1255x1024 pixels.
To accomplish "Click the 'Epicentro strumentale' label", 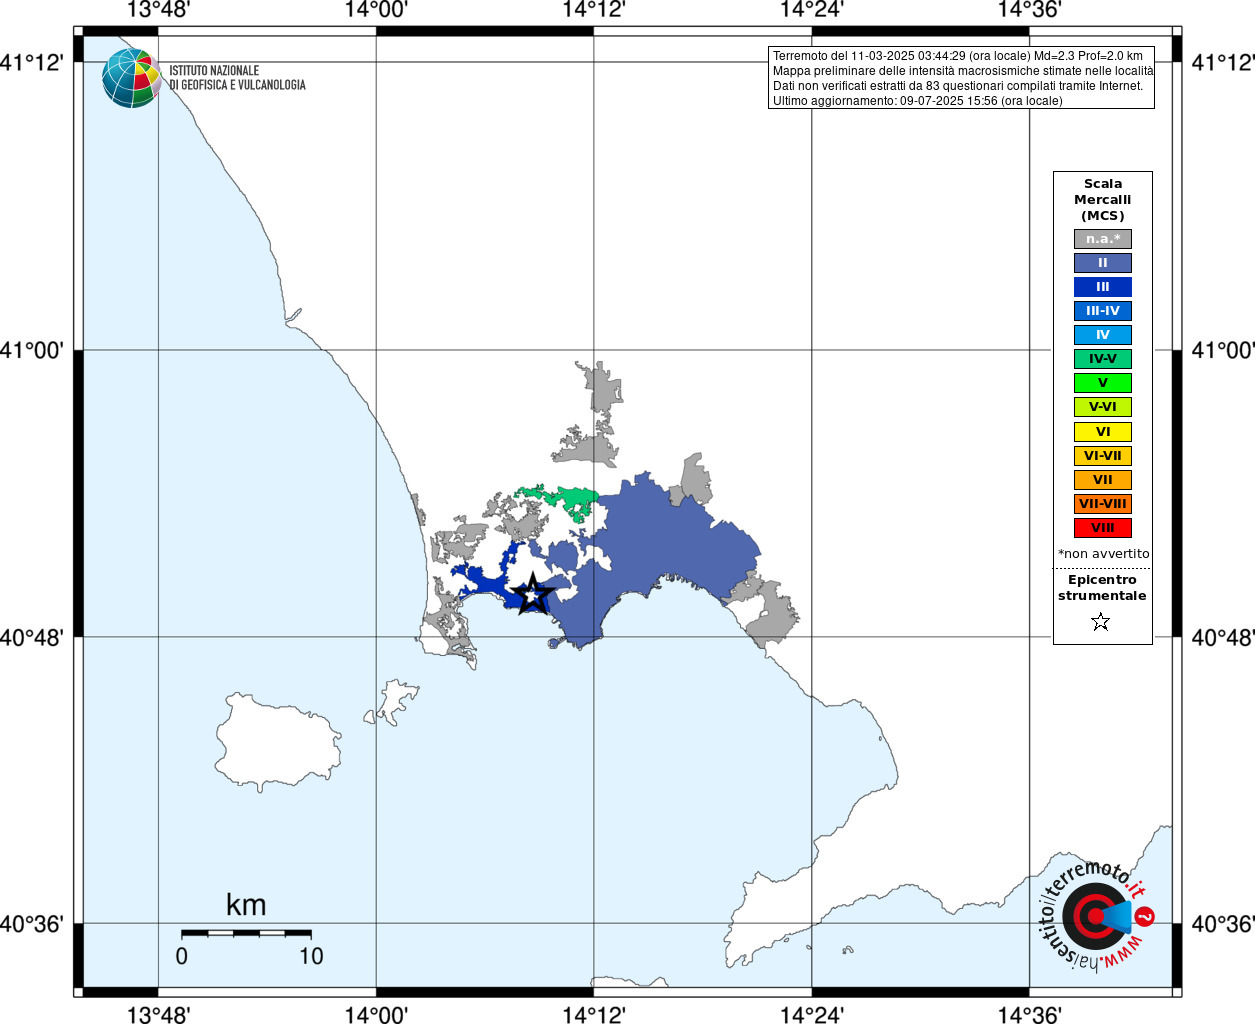I will (1102, 587).
